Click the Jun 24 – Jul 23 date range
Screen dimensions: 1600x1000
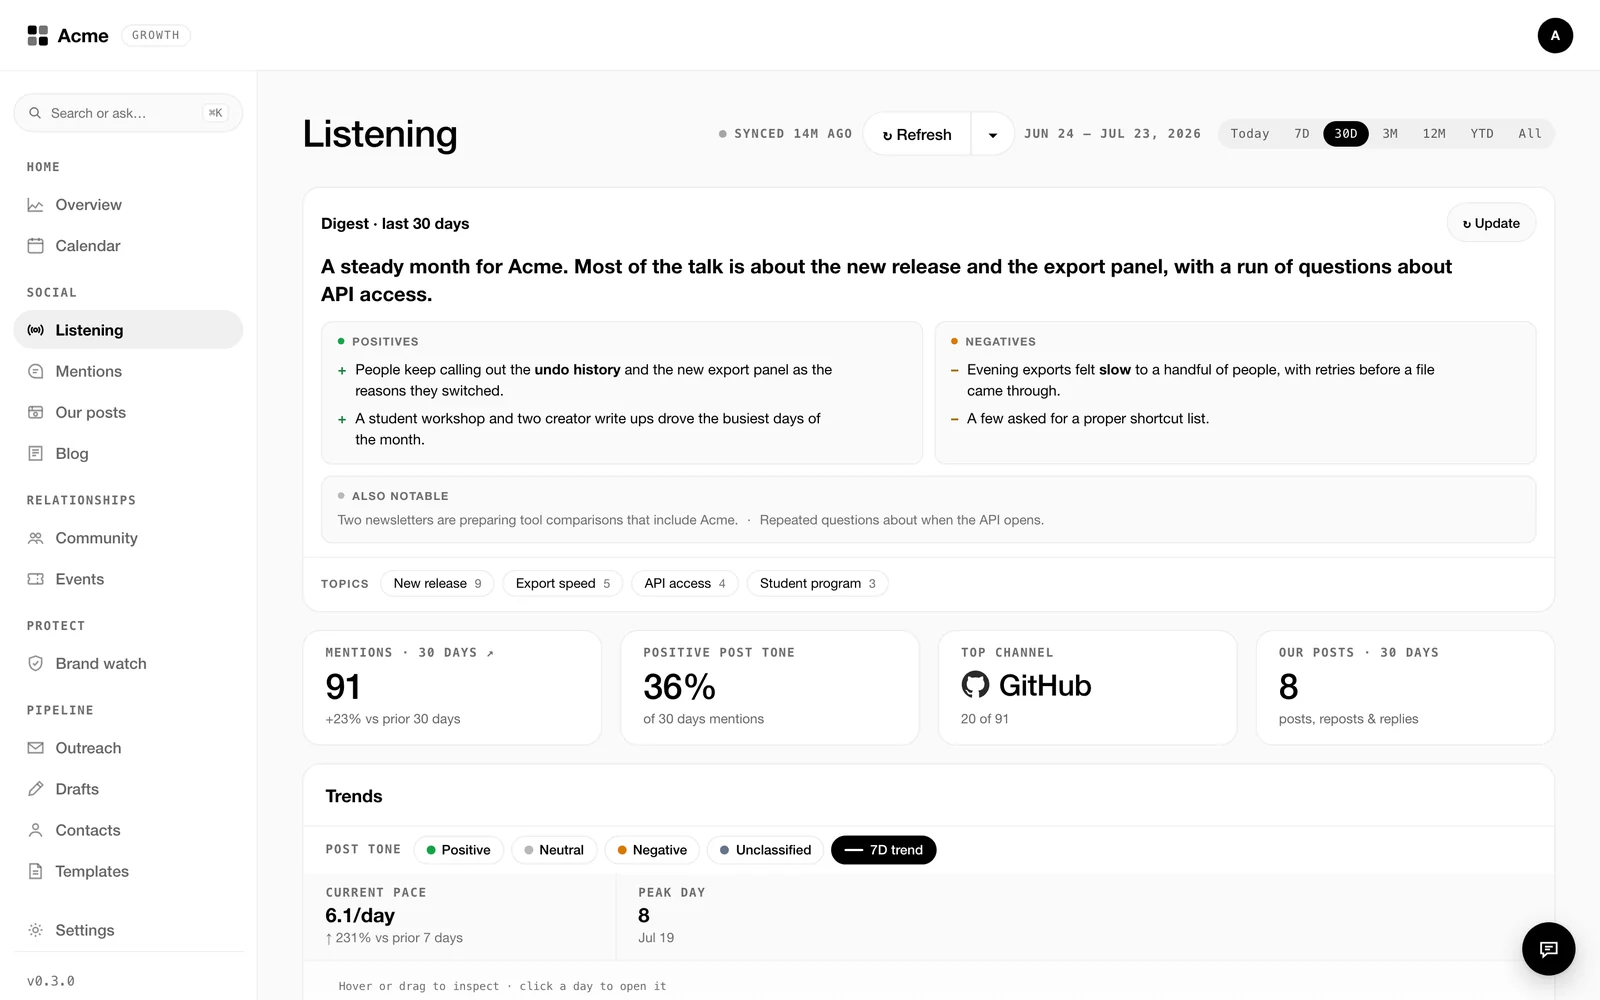[x=1112, y=133]
